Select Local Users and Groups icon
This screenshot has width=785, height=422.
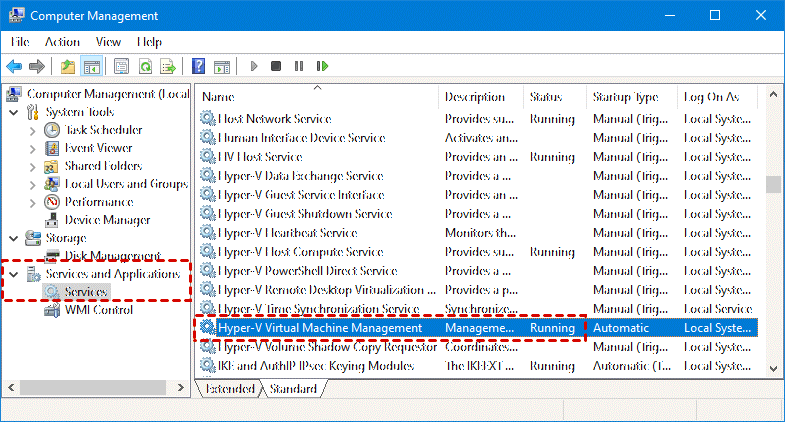[52, 184]
